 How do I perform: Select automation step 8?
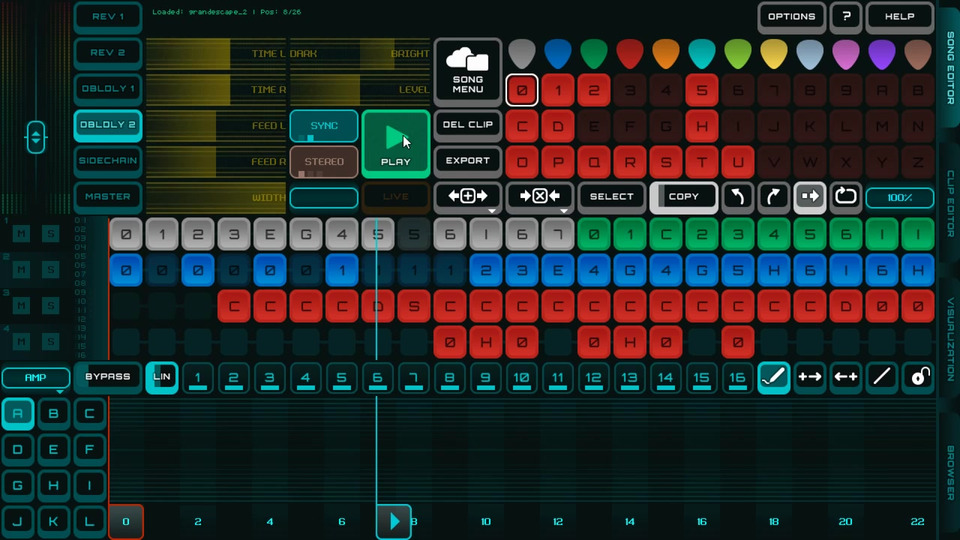[449, 377]
